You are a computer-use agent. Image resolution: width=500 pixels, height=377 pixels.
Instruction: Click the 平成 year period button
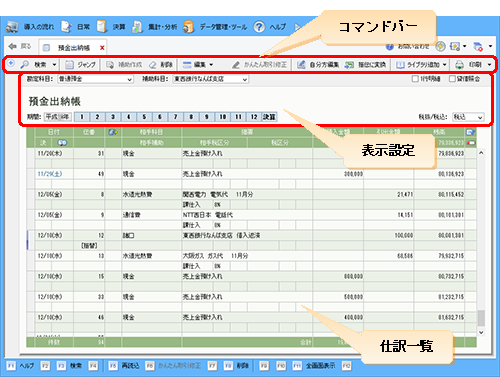pyautogui.click(x=57, y=117)
